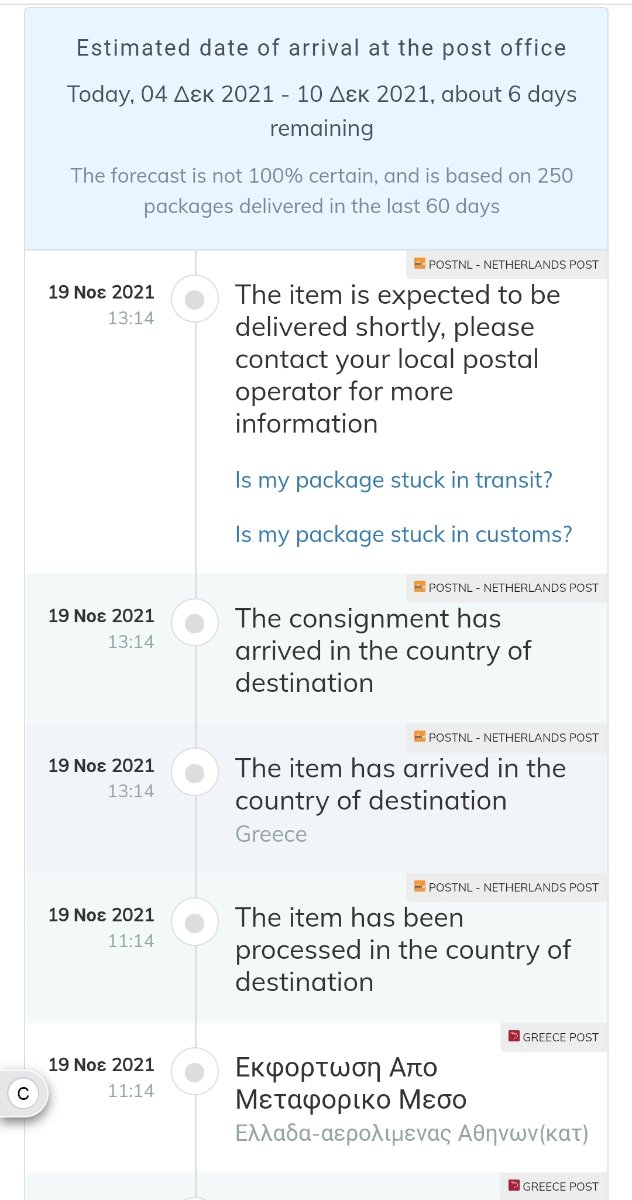This screenshot has height=1200, width=632.
Task: Click PostNL carrier icon on first event
Action: point(420,264)
